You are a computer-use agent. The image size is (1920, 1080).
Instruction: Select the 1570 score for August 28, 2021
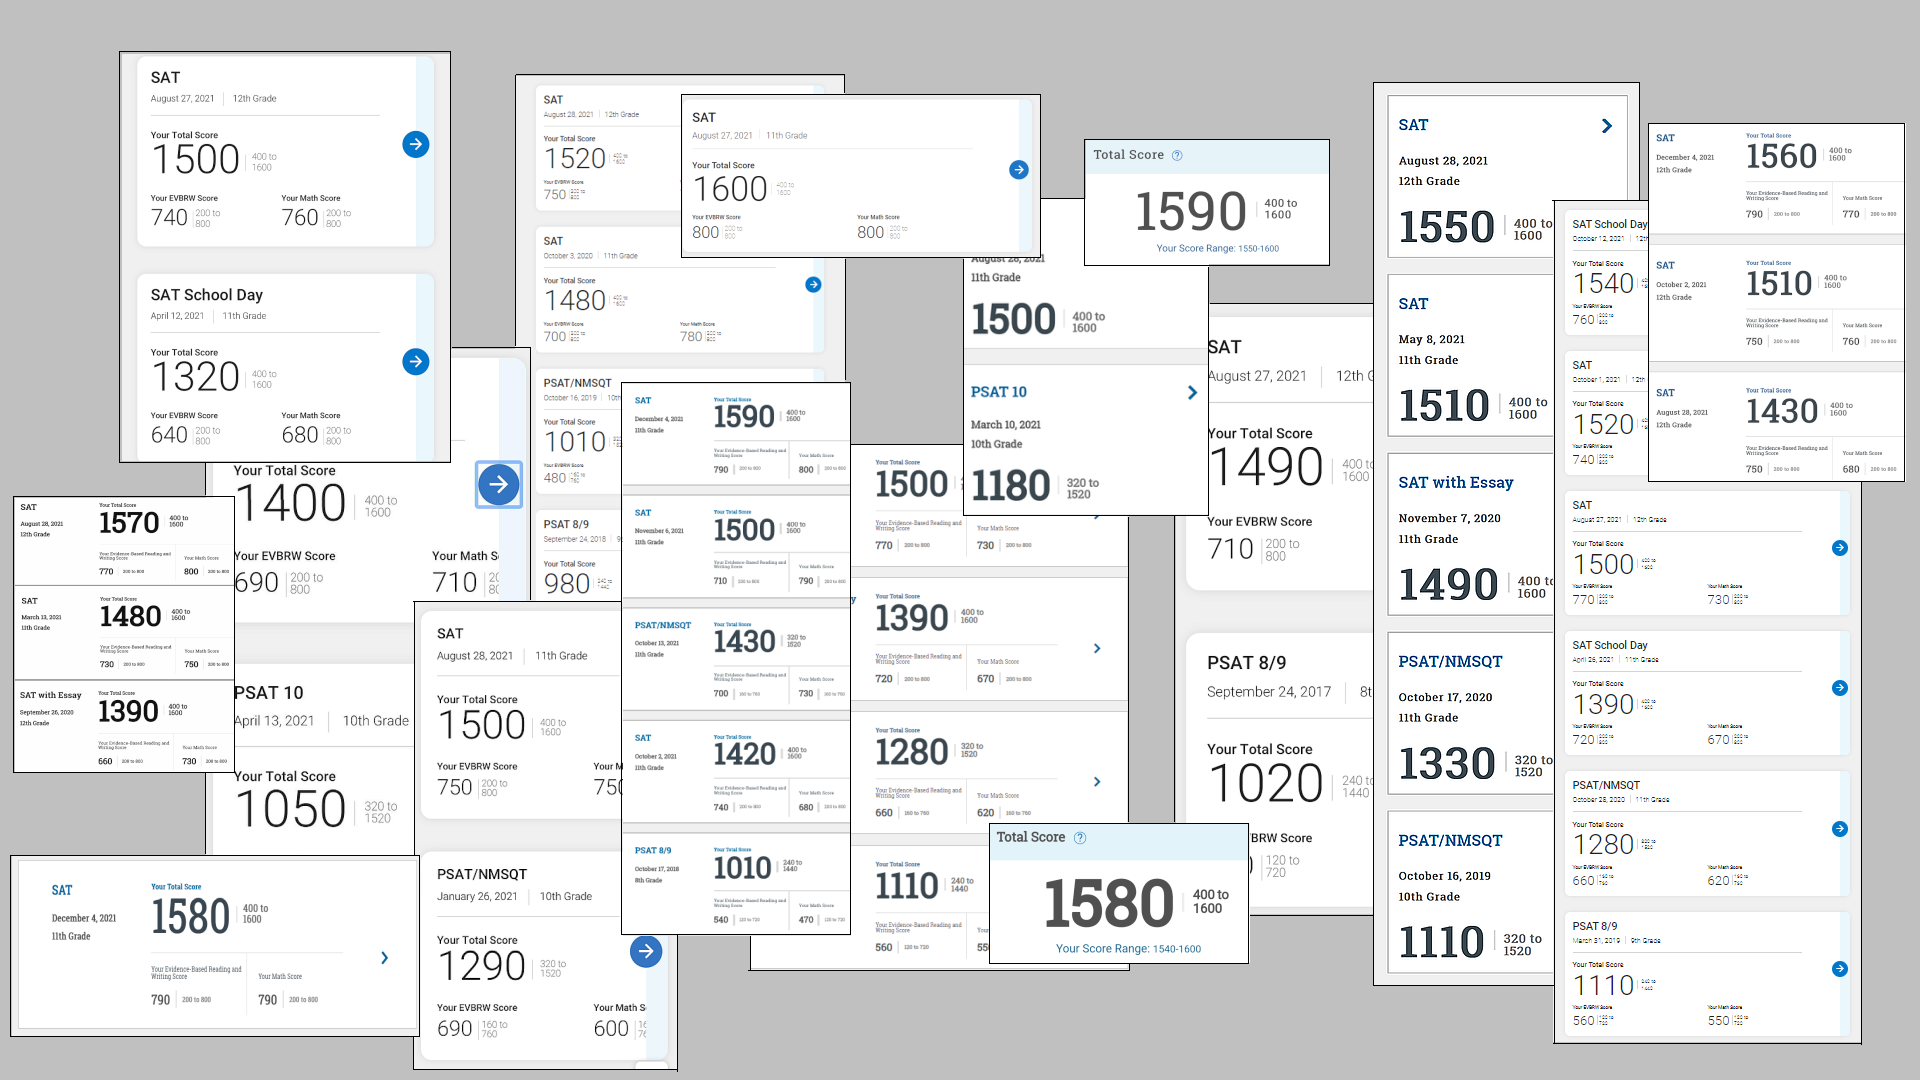[x=129, y=523]
